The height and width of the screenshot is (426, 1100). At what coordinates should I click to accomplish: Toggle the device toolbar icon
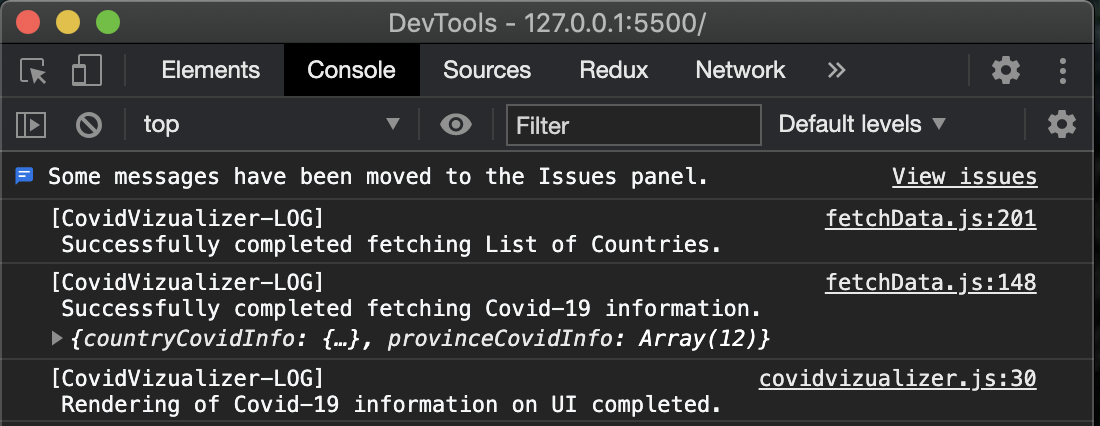pos(87,70)
